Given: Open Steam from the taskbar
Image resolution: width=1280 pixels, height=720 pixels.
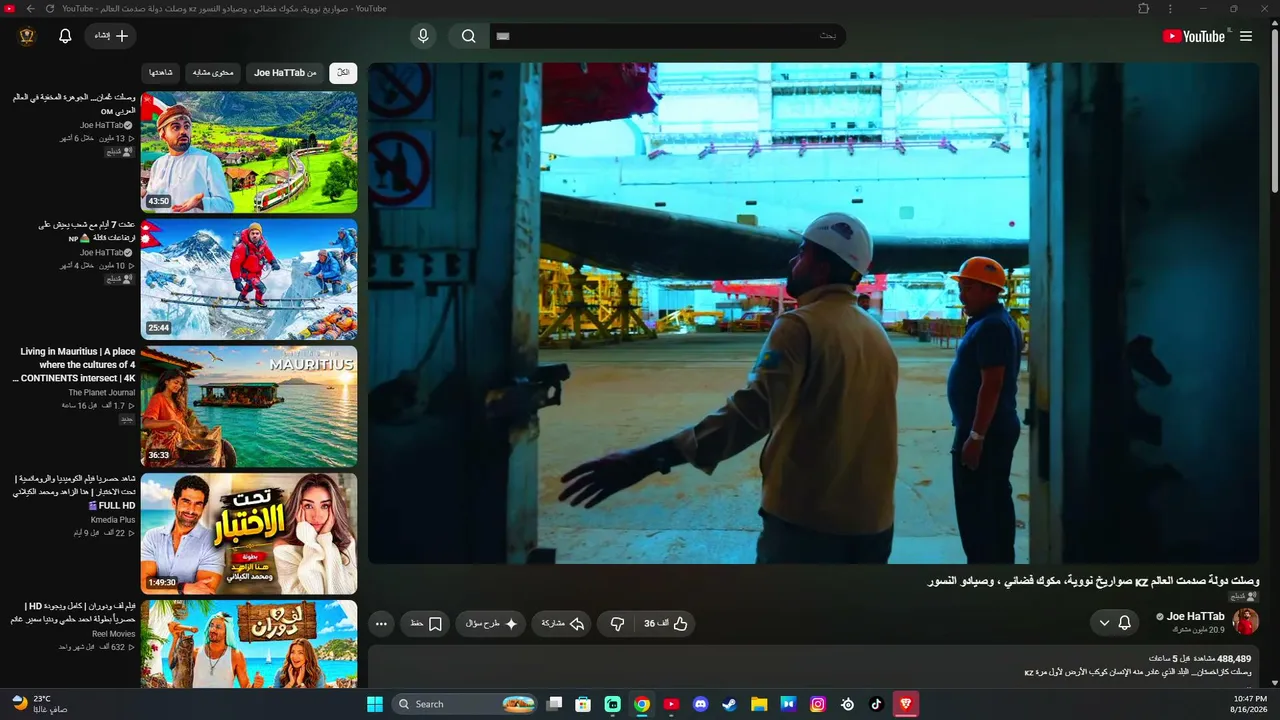Looking at the screenshot, I should pos(730,704).
